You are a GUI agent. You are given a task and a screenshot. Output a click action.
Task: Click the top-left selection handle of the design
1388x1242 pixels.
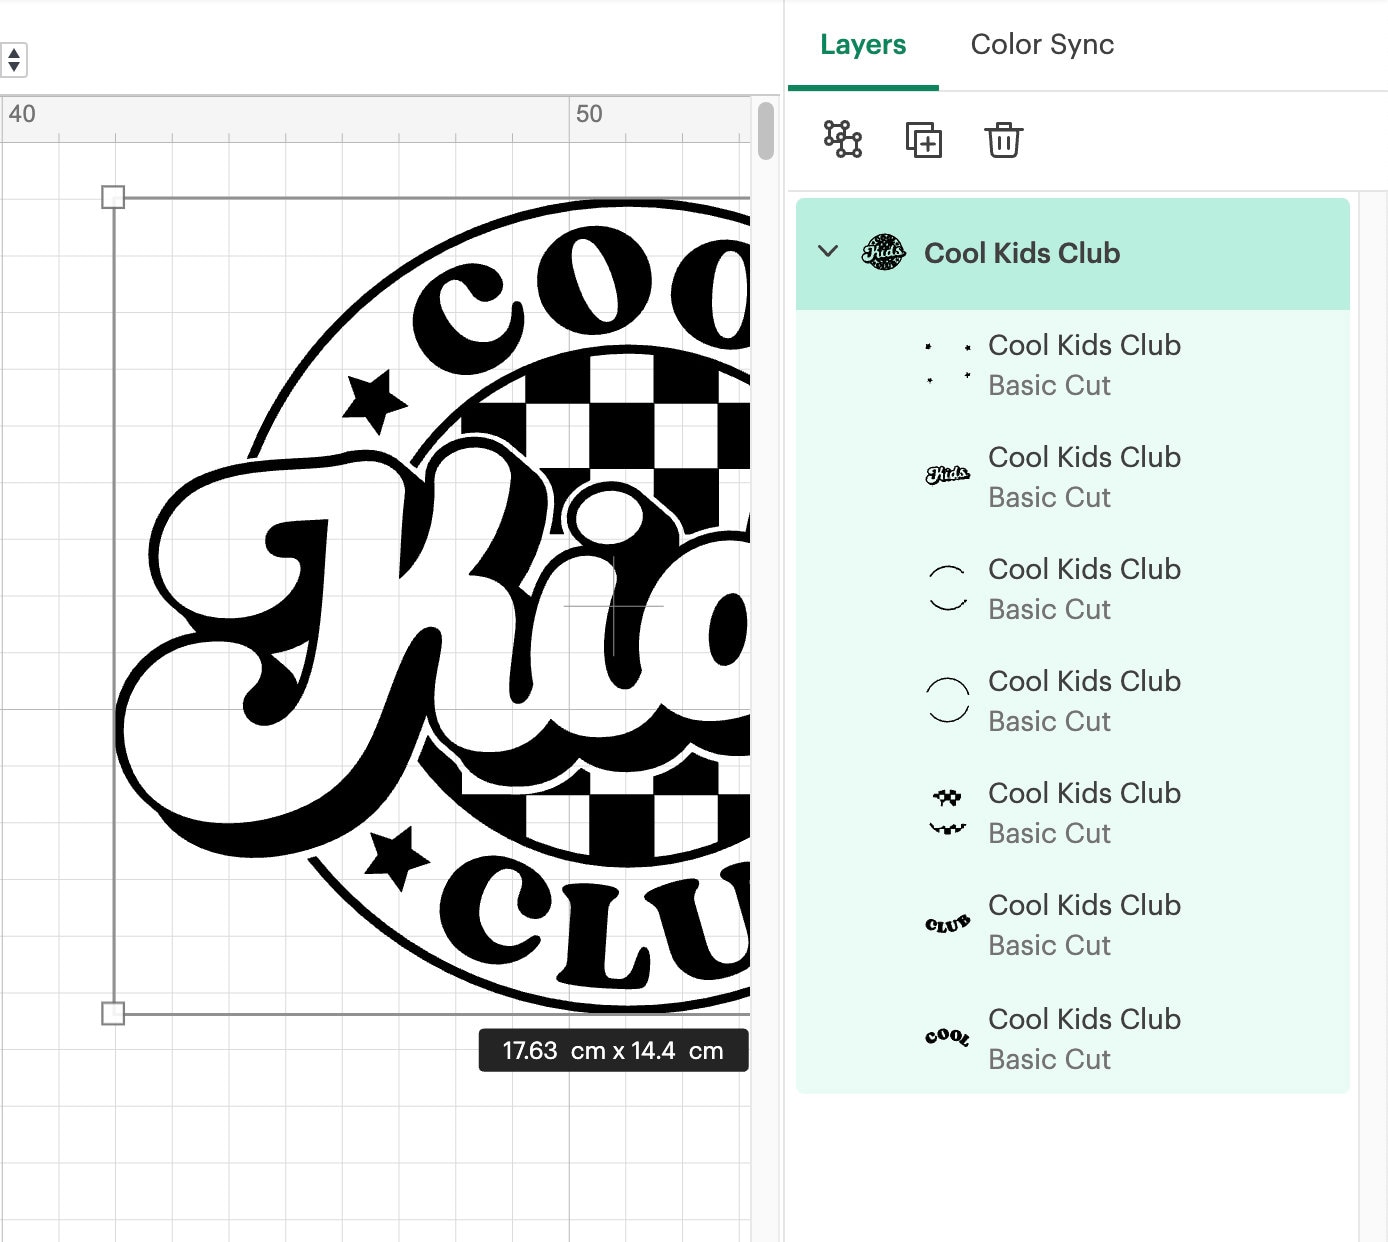click(113, 198)
